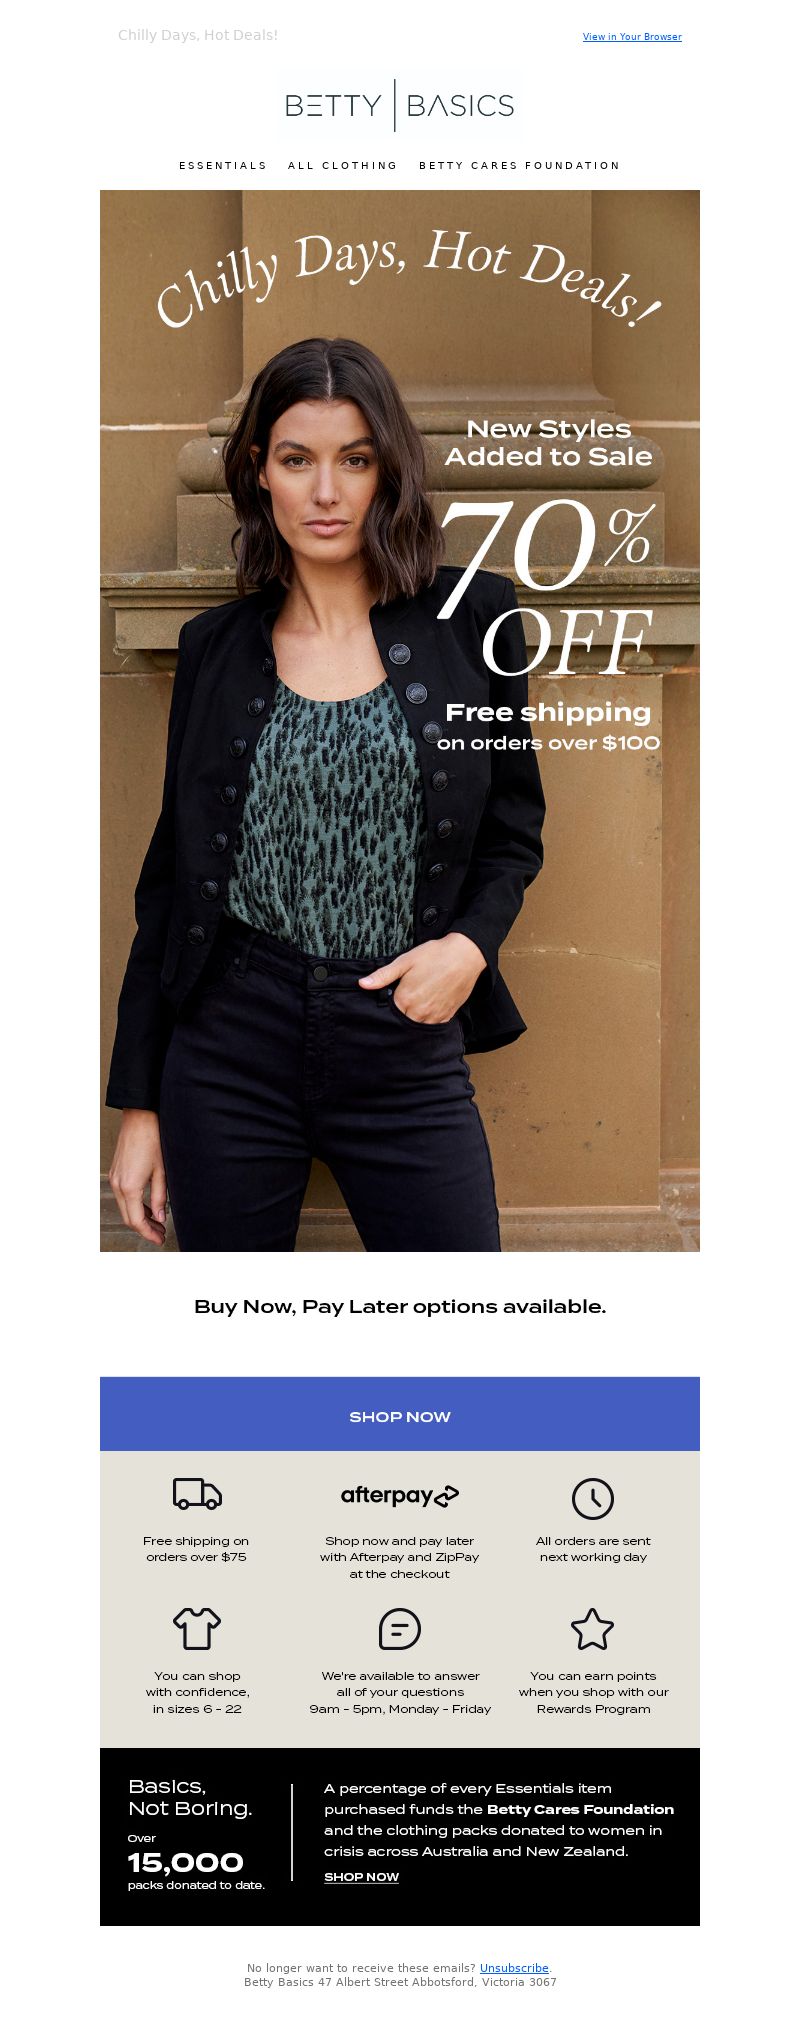Click the clock next working day icon

pos(593,1498)
